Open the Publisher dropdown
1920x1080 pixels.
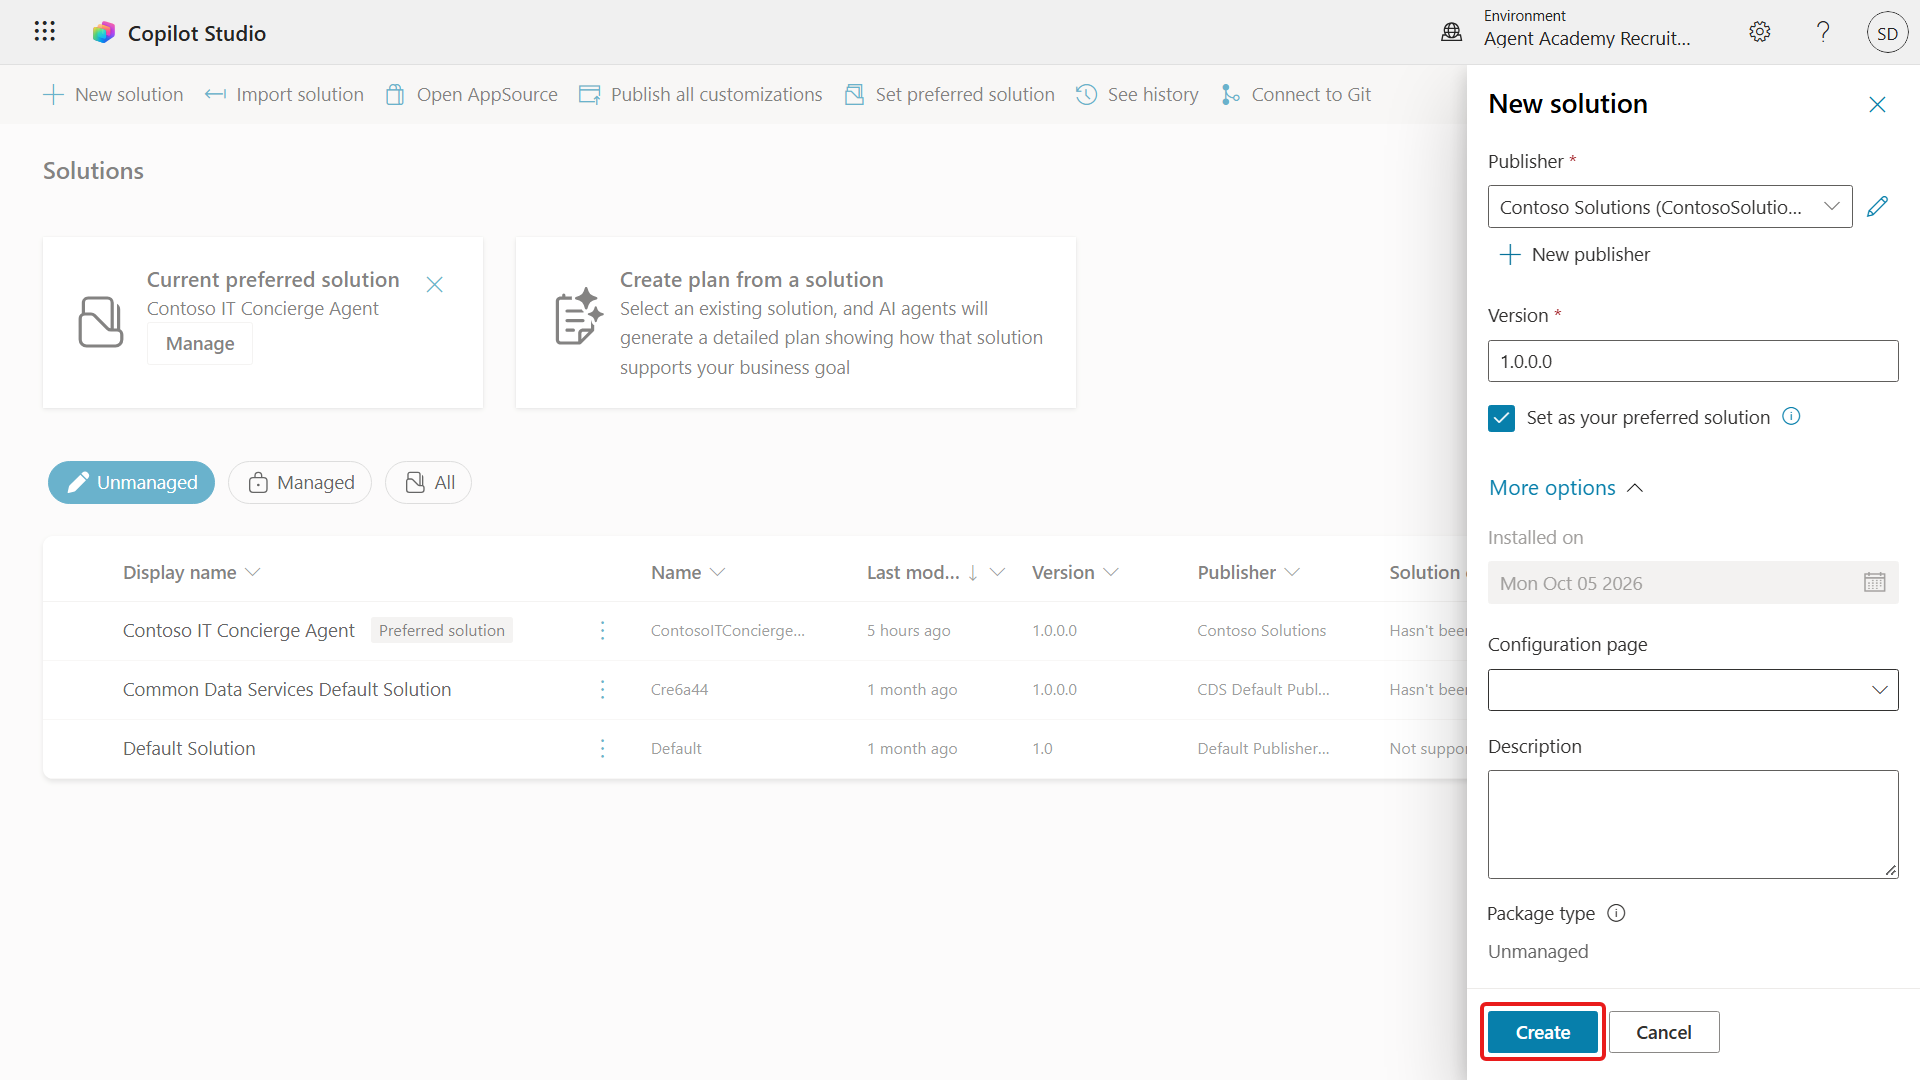pos(1669,206)
